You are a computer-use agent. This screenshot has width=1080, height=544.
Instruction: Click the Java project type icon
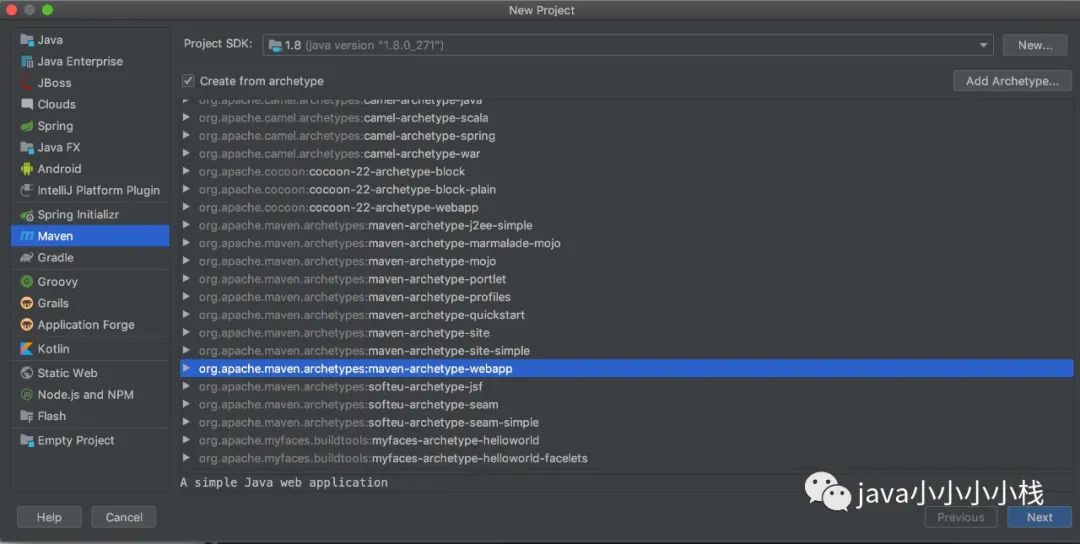[27, 40]
